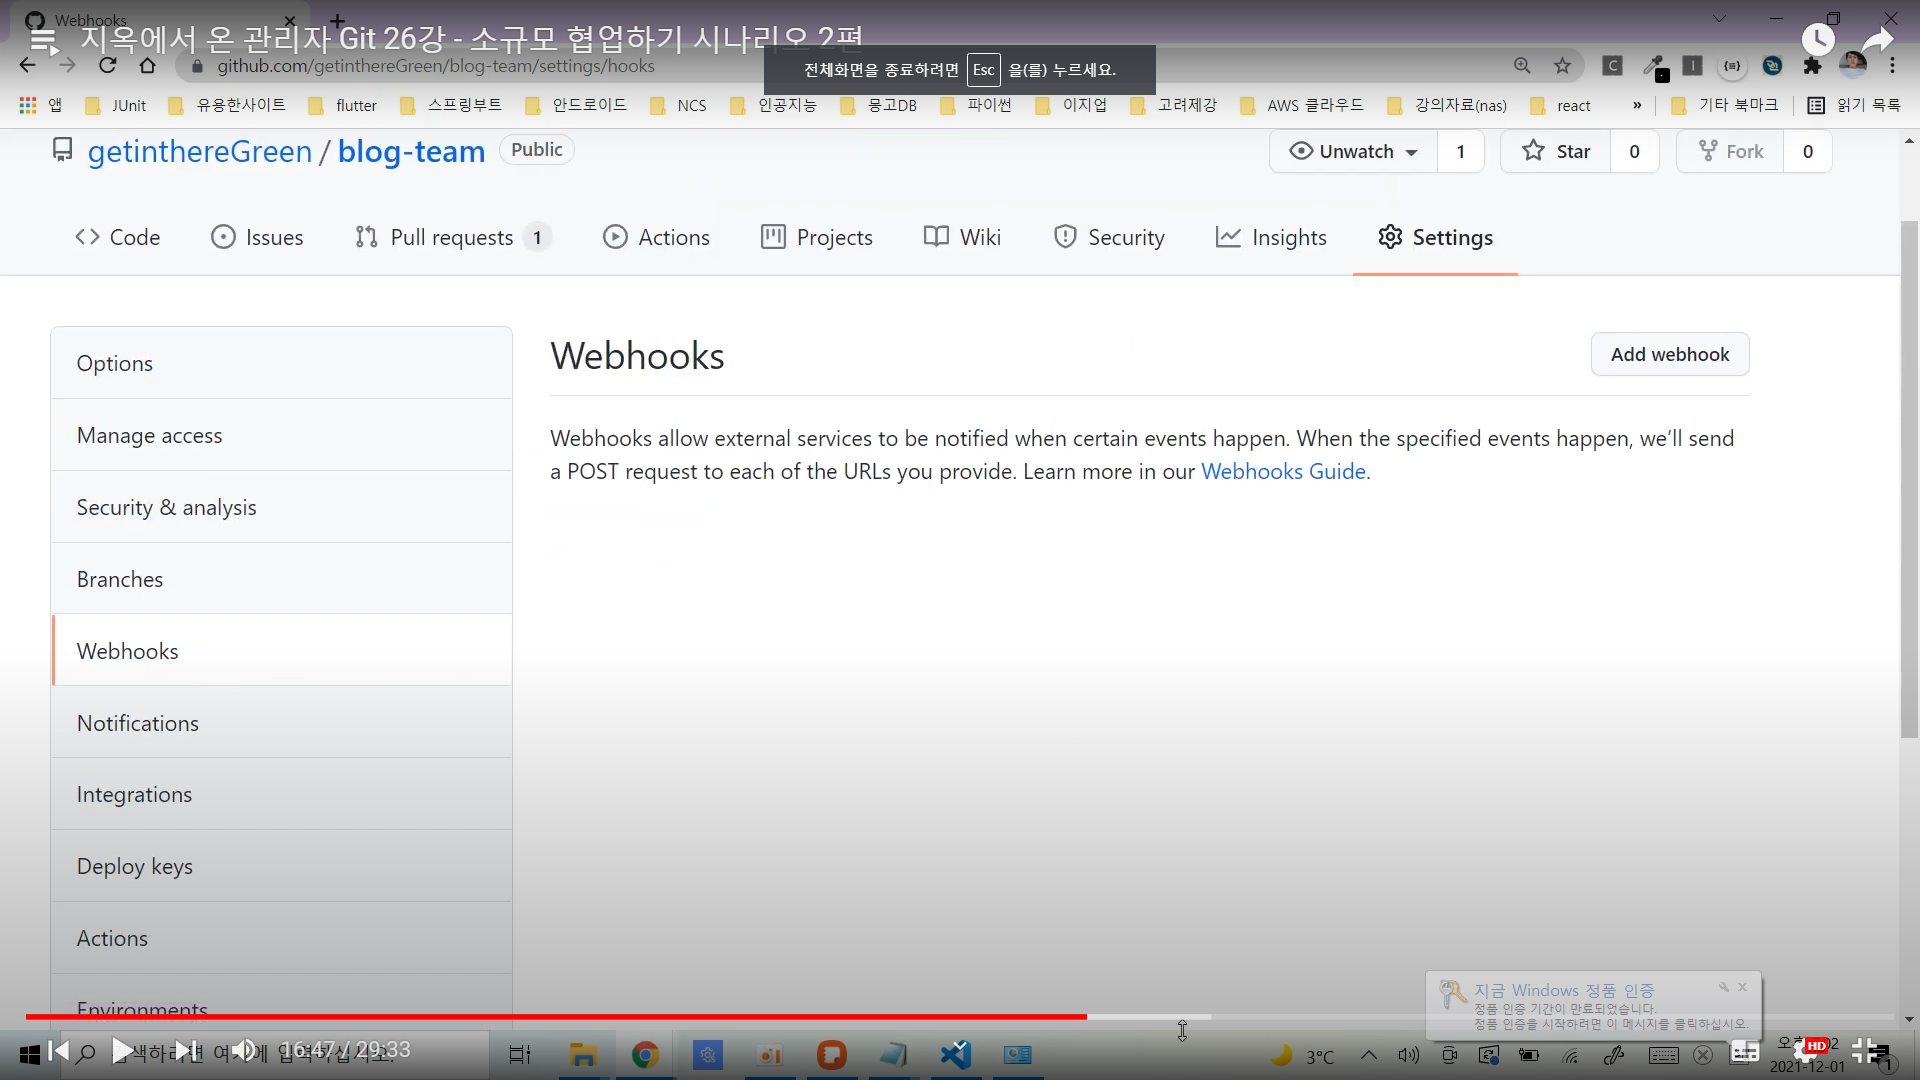
Task: Select the Settings tab
Action: pyautogui.click(x=1435, y=237)
